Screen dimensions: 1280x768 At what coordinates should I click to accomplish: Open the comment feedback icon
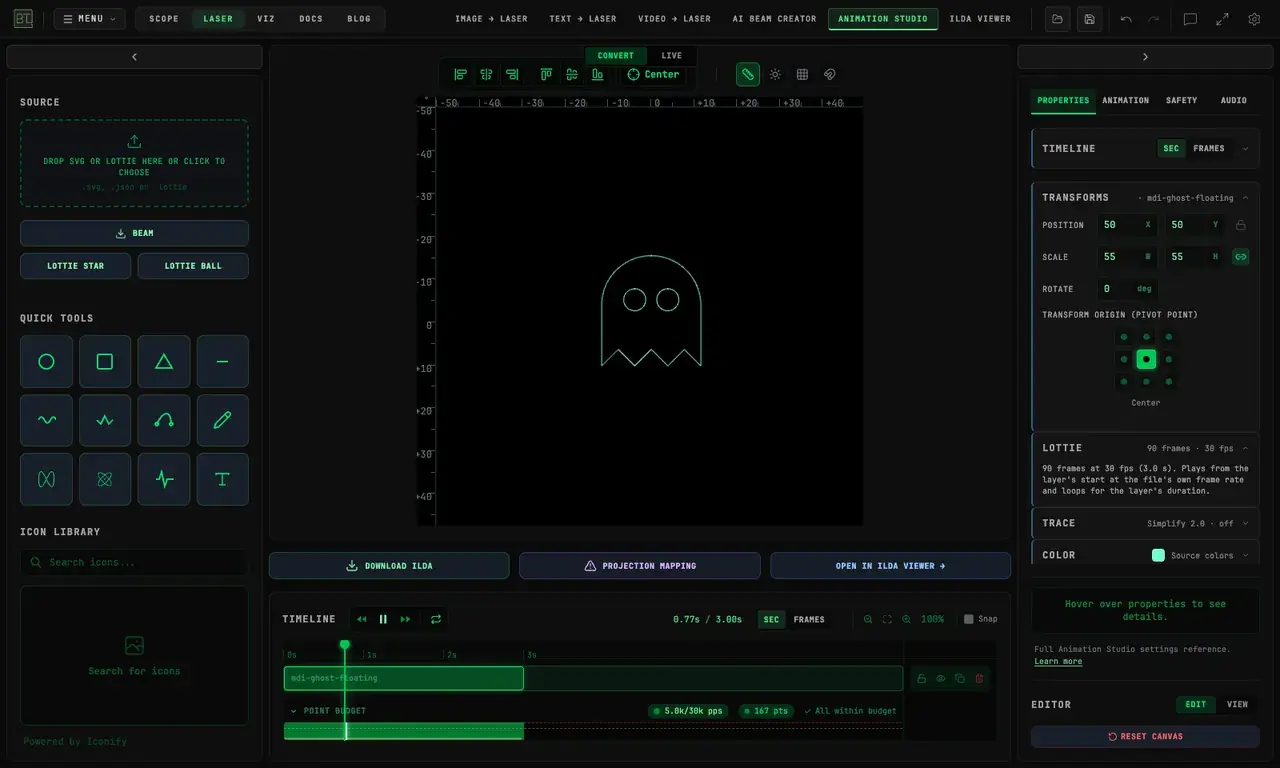pyautogui.click(x=1190, y=19)
